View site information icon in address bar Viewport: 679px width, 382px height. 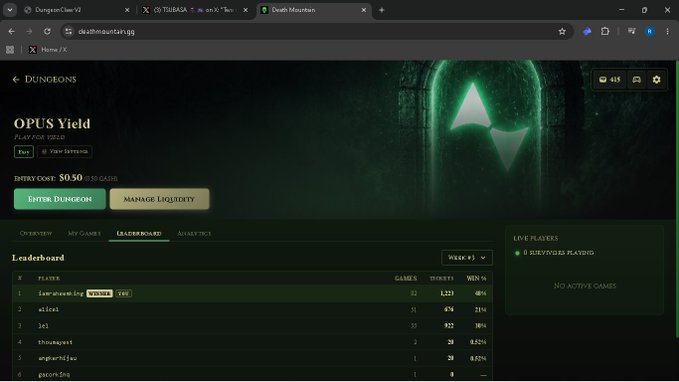68,31
